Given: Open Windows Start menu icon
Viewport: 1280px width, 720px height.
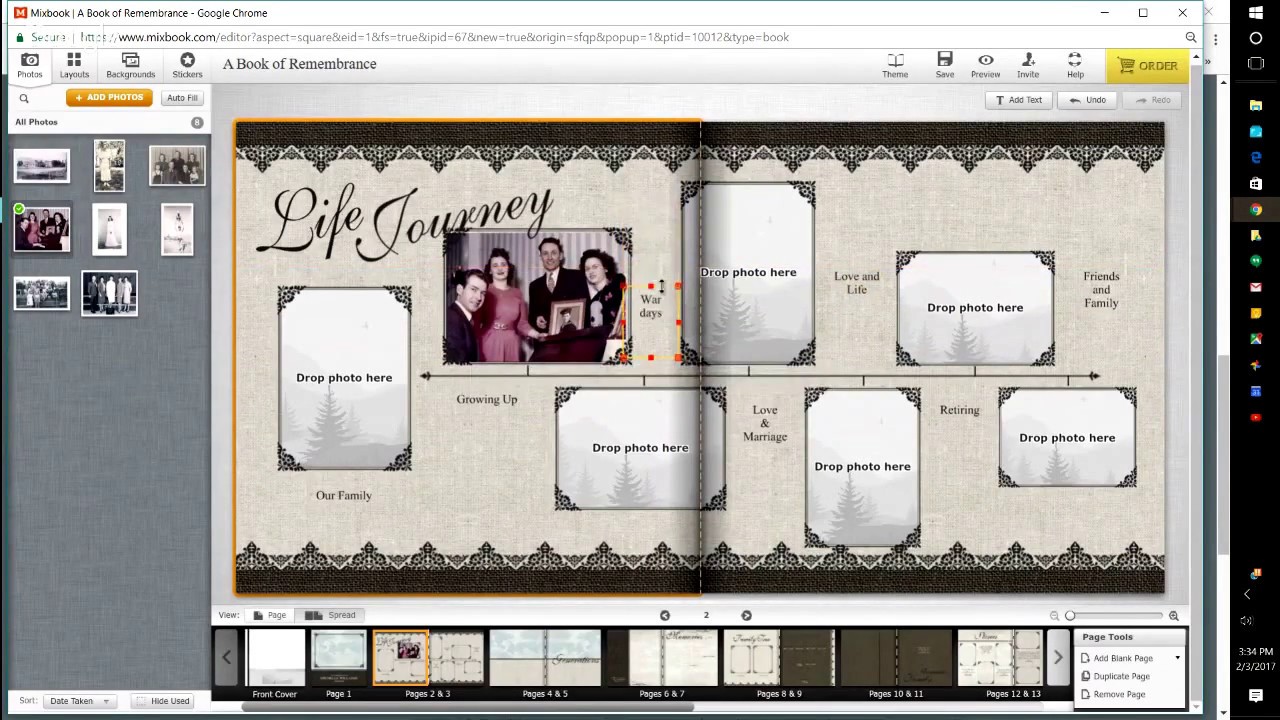Looking at the screenshot, I should 1256,12.
